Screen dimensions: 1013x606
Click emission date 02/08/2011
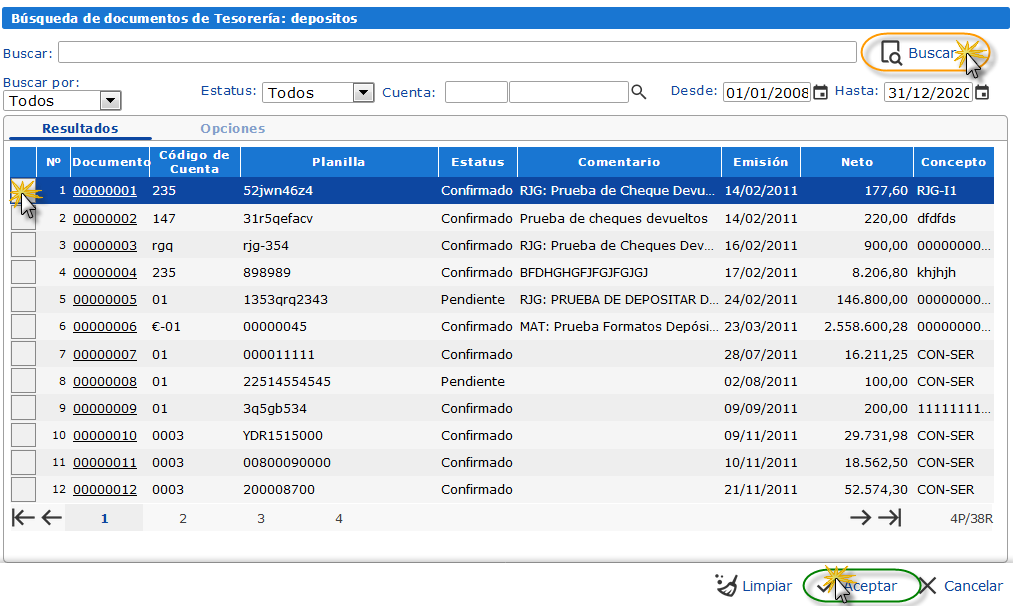tap(760, 381)
